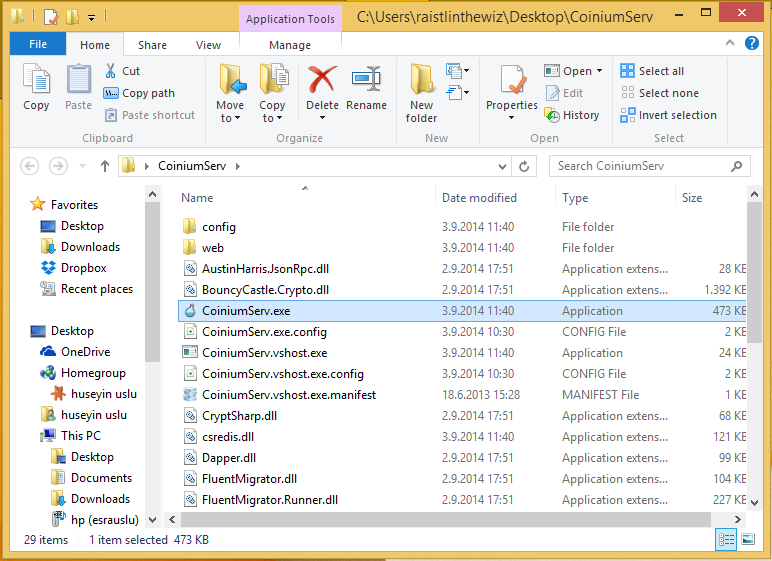This screenshot has height=561, width=772.
Task: Click History in the Open group
Action: click(x=572, y=115)
